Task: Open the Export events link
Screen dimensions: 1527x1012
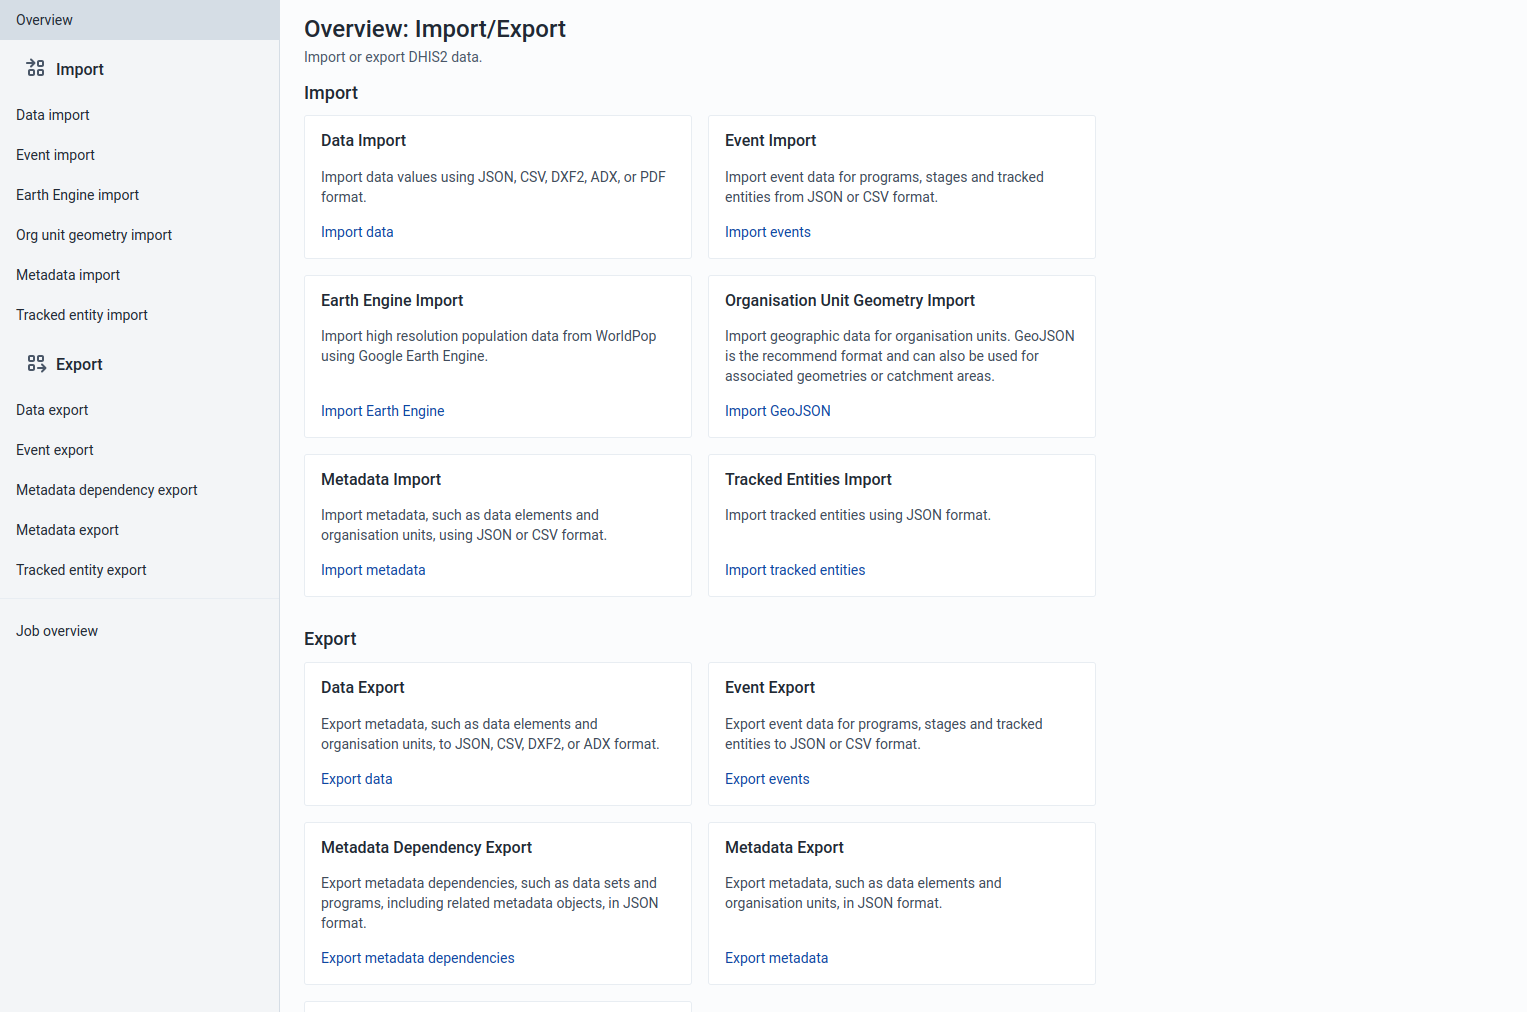Action: 767,779
